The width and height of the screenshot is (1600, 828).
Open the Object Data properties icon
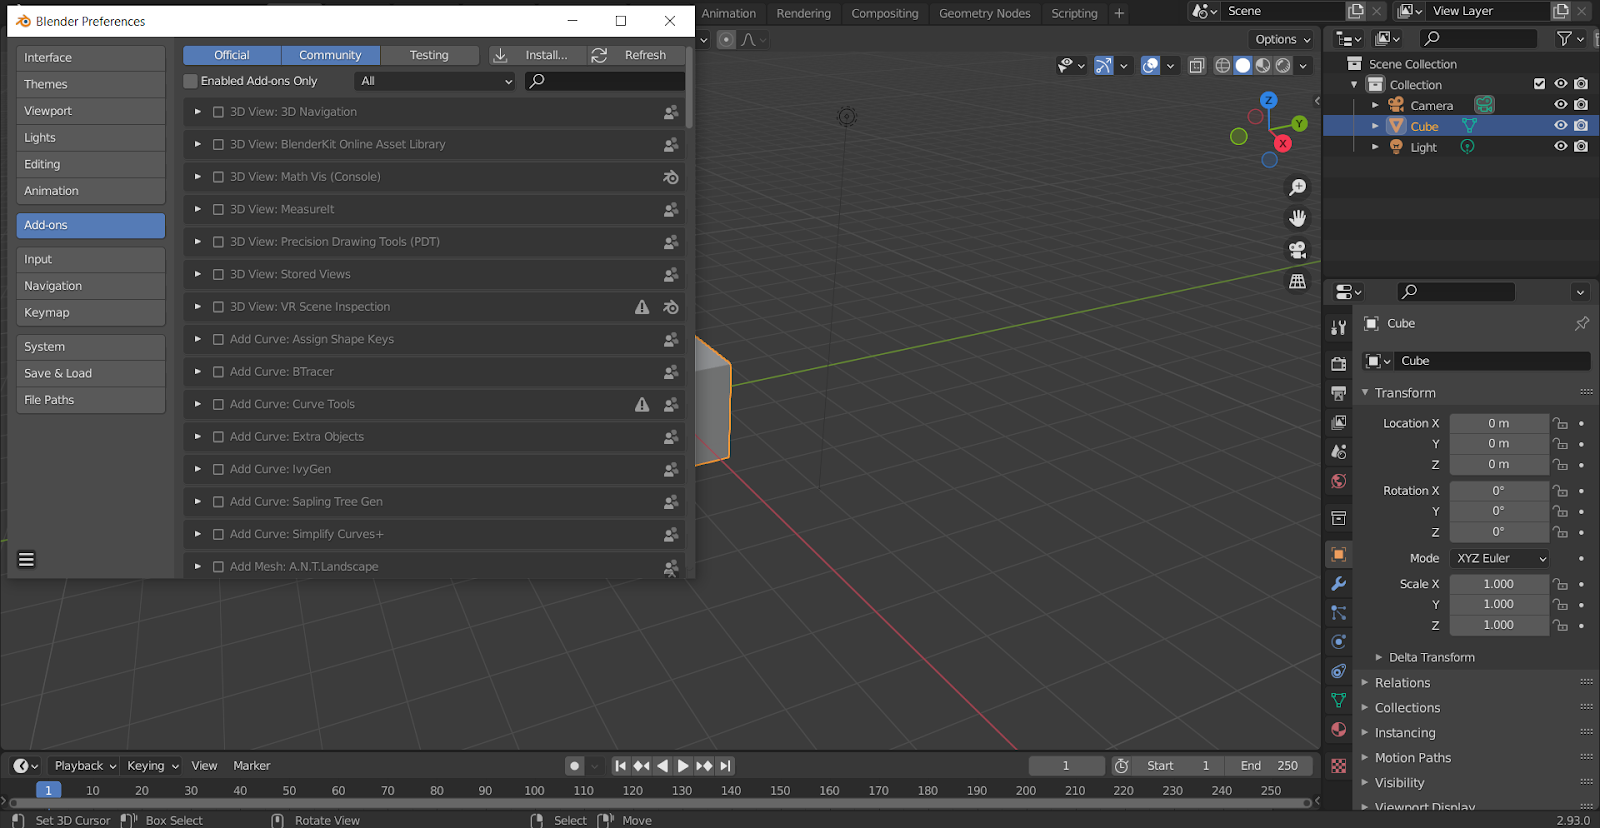(x=1338, y=700)
